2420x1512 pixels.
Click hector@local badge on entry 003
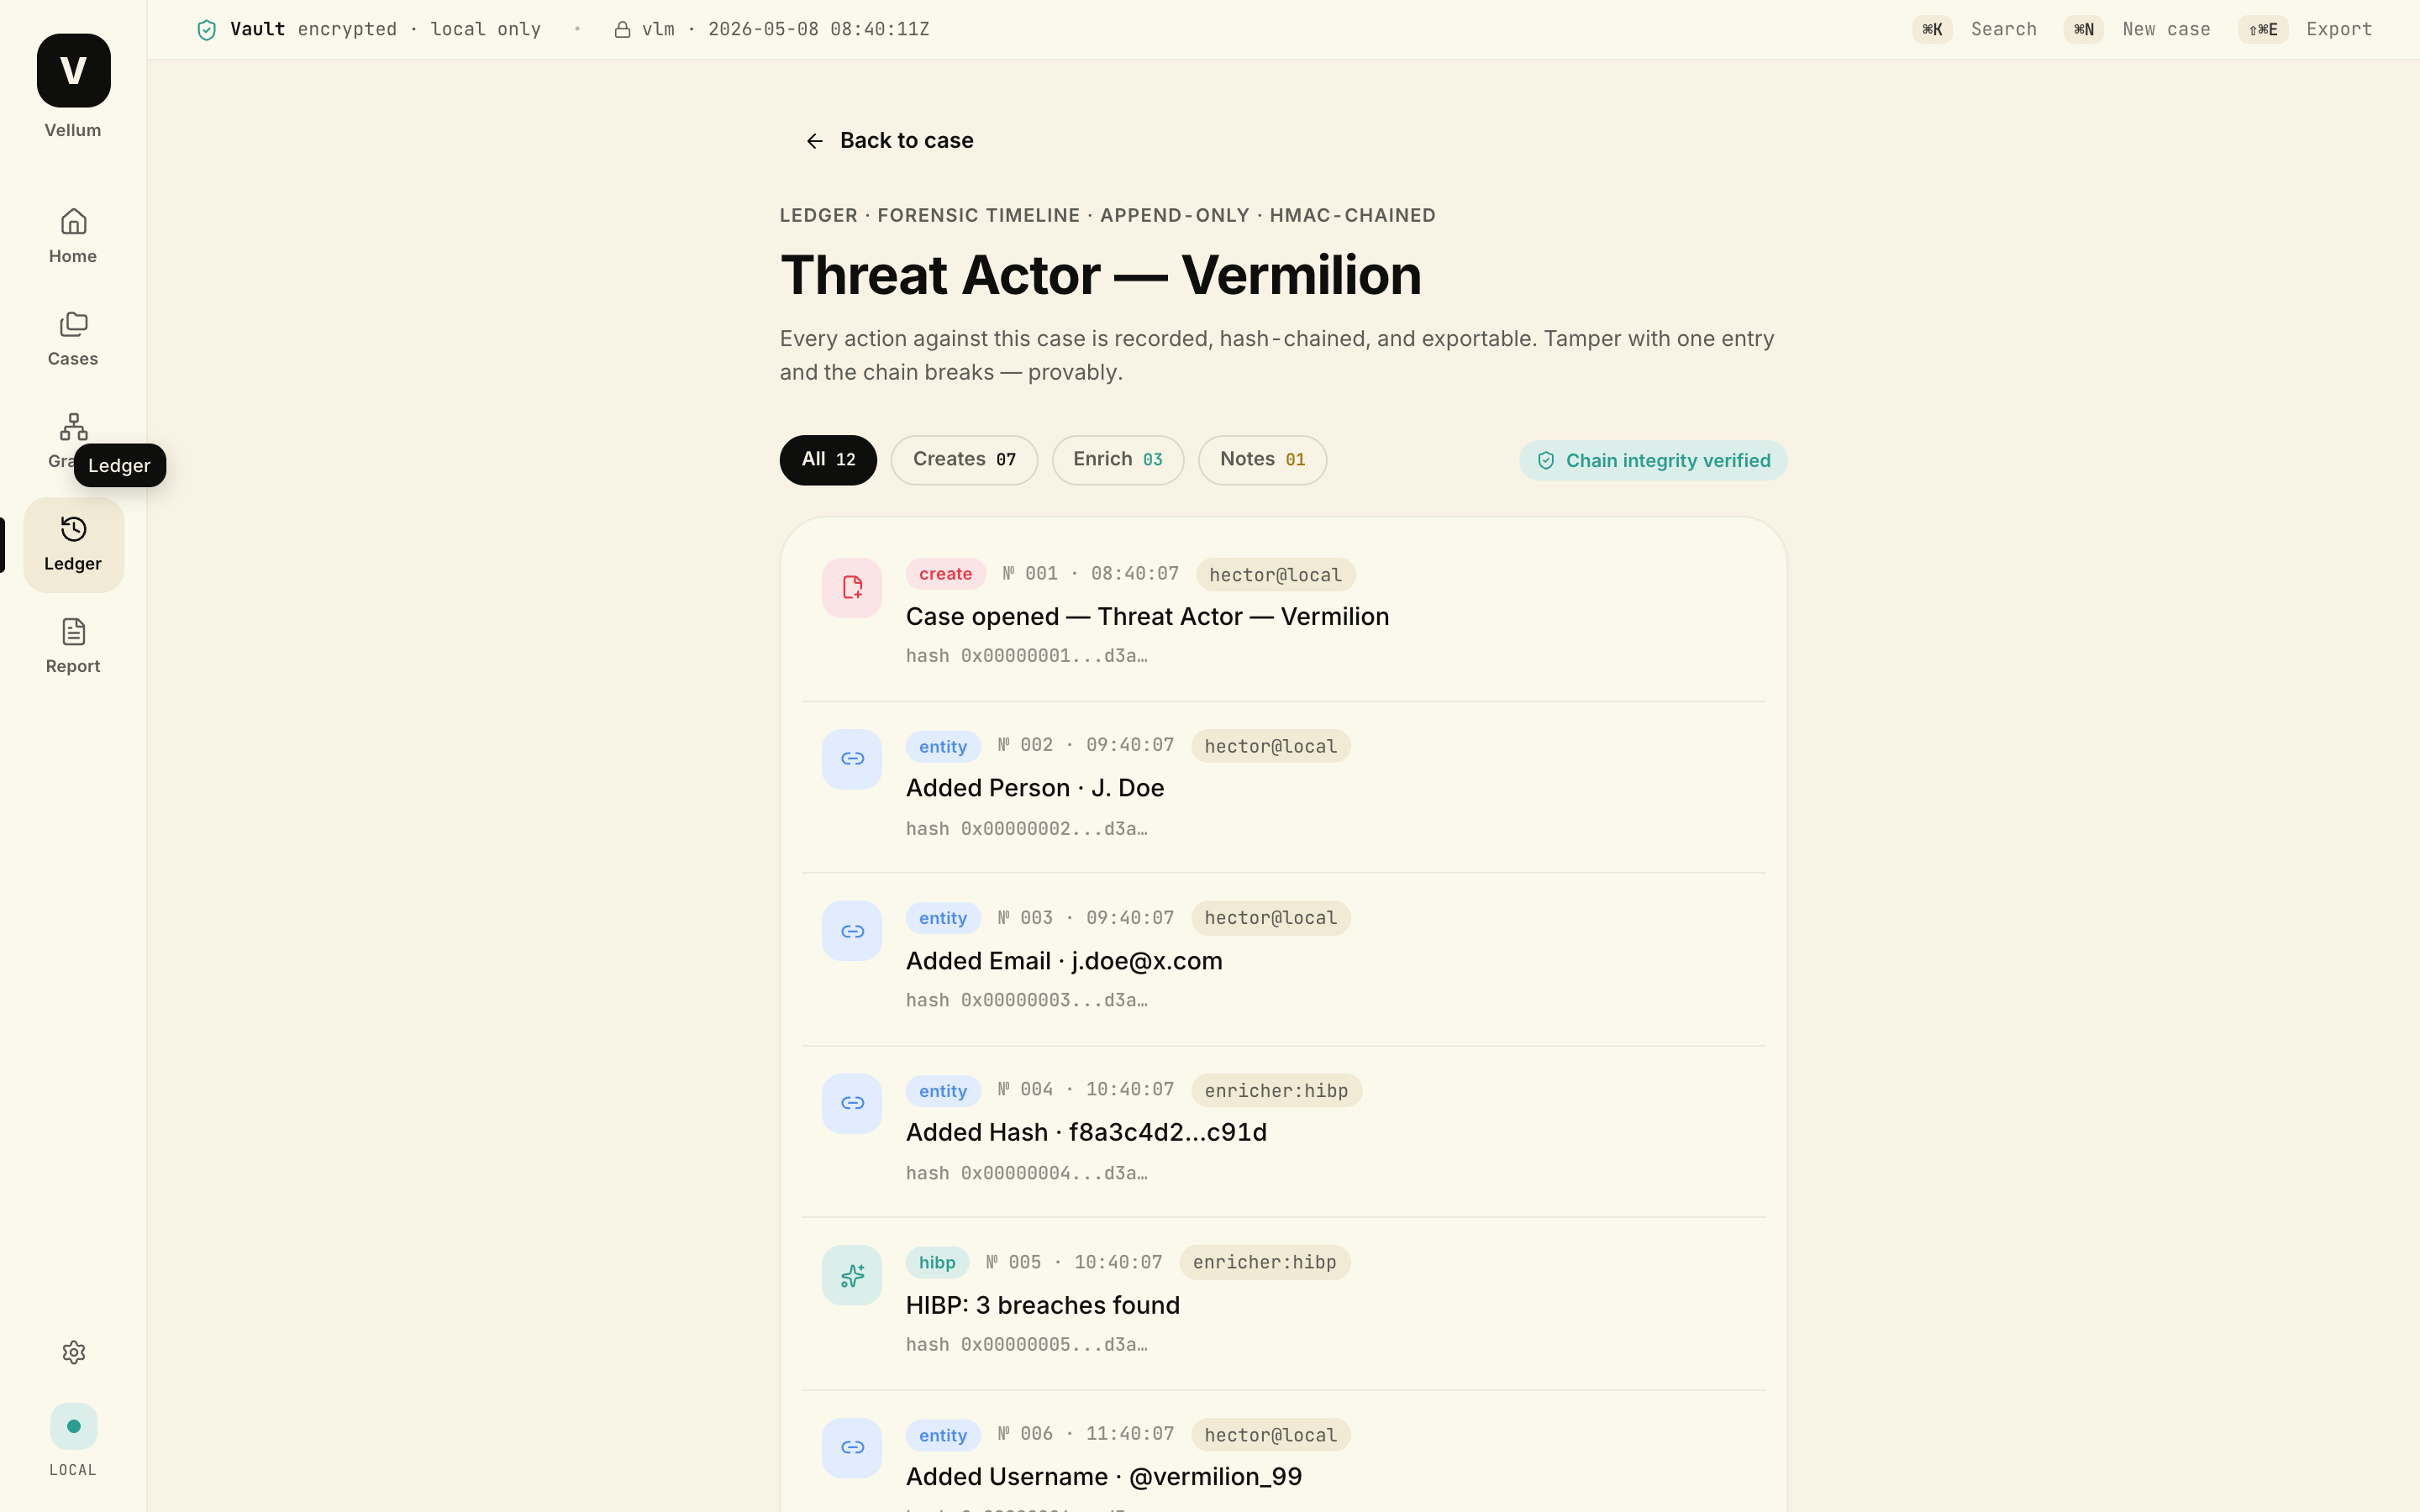1270,918
